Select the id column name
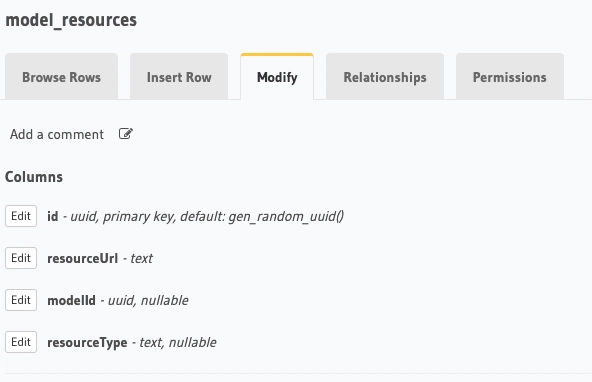This screenshot has width=592, height=382. click(52, 216)
